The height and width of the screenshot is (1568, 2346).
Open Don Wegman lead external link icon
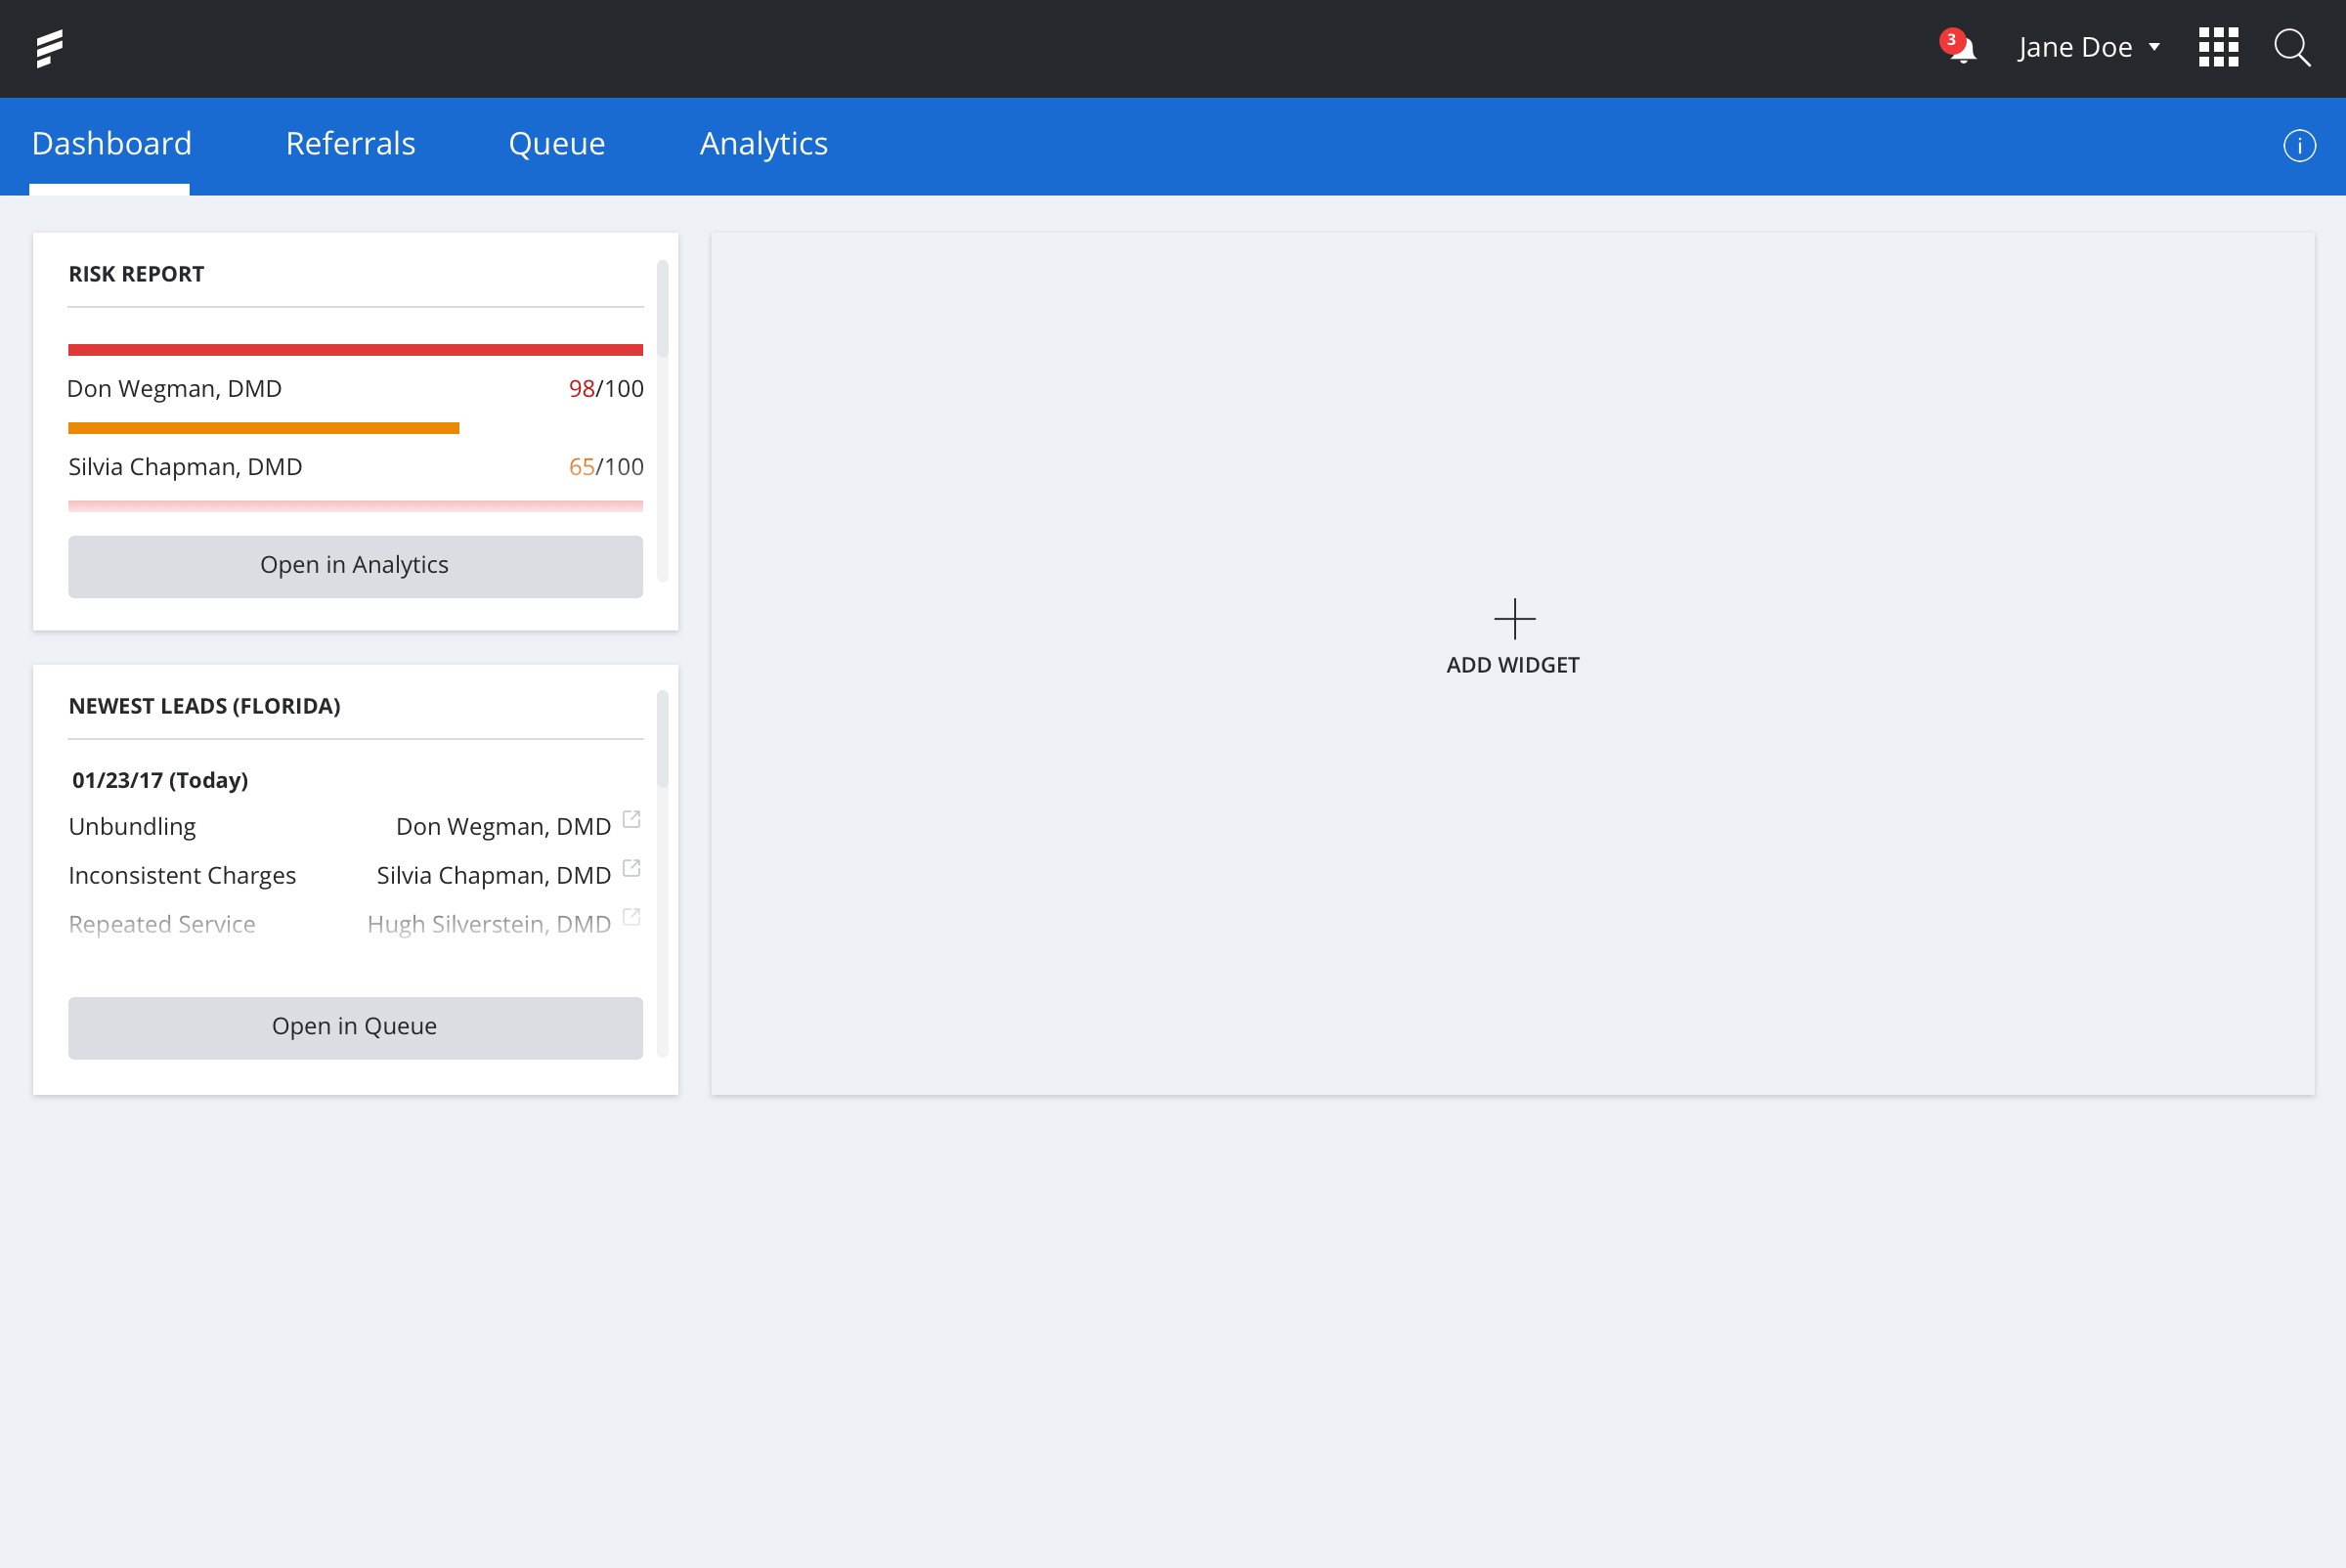631,819
